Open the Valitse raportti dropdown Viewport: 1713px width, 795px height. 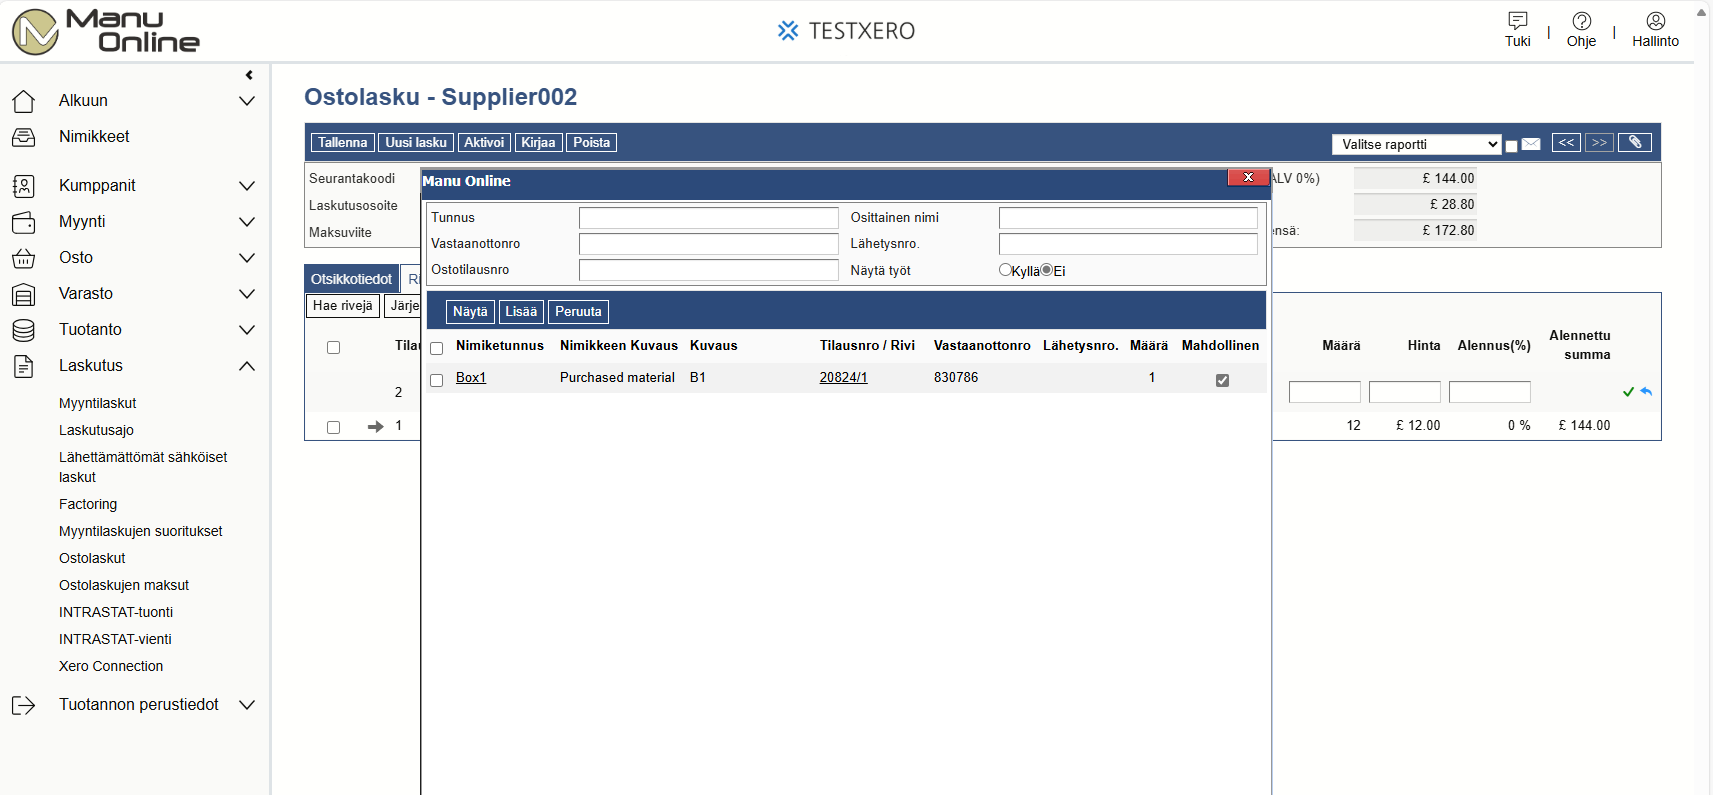point(1417,144)
